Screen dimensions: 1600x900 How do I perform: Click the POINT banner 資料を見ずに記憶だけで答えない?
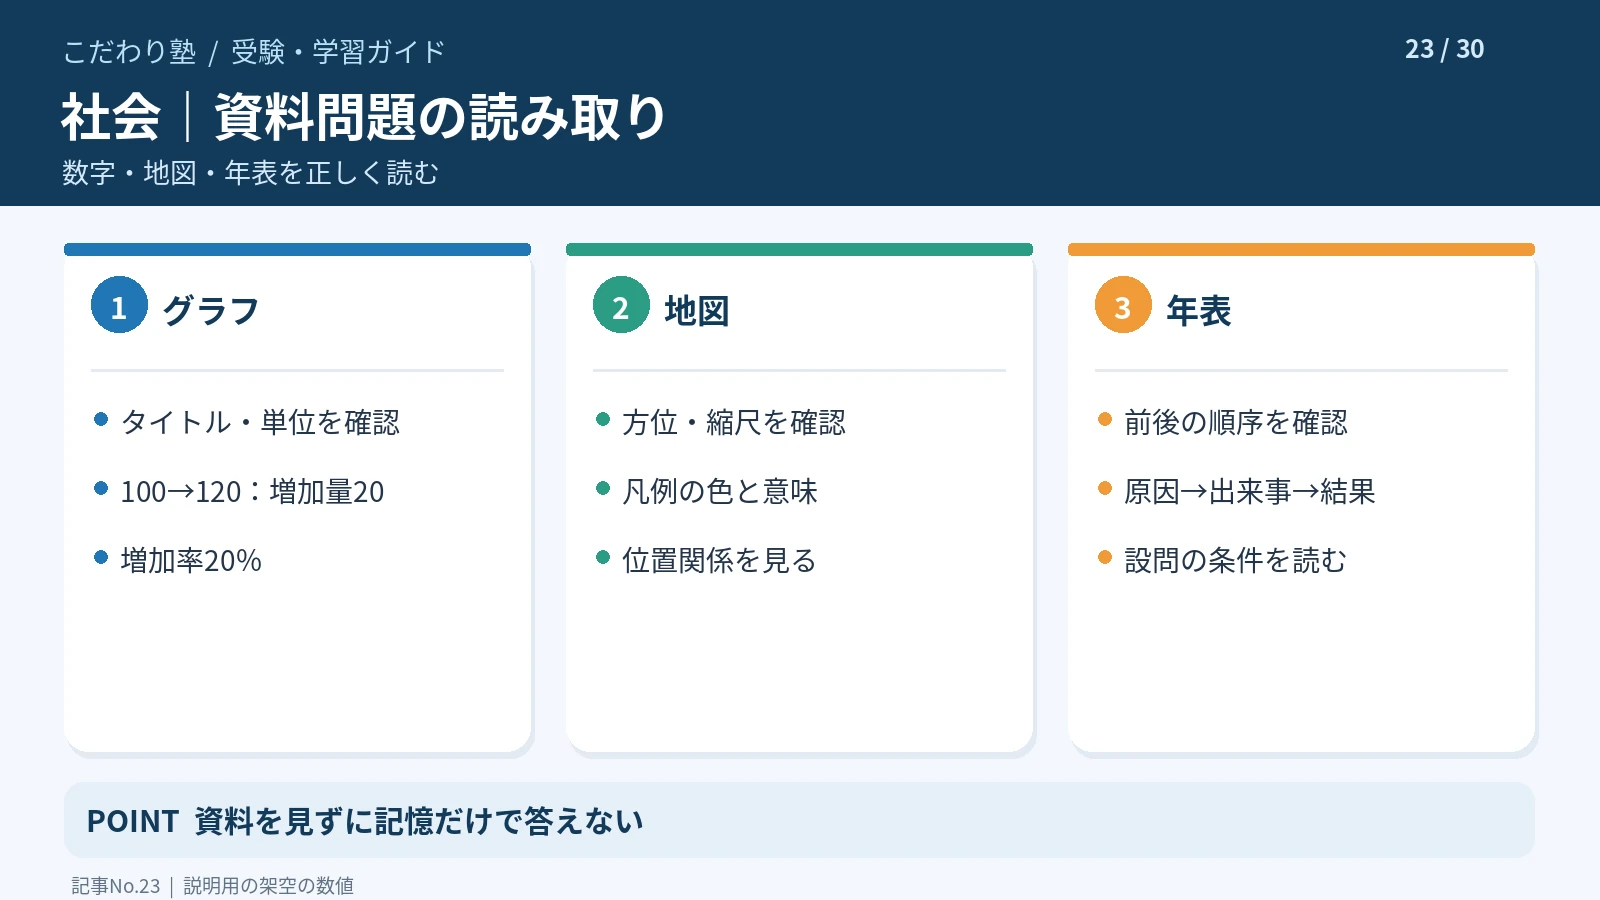(x=799, y=820)
